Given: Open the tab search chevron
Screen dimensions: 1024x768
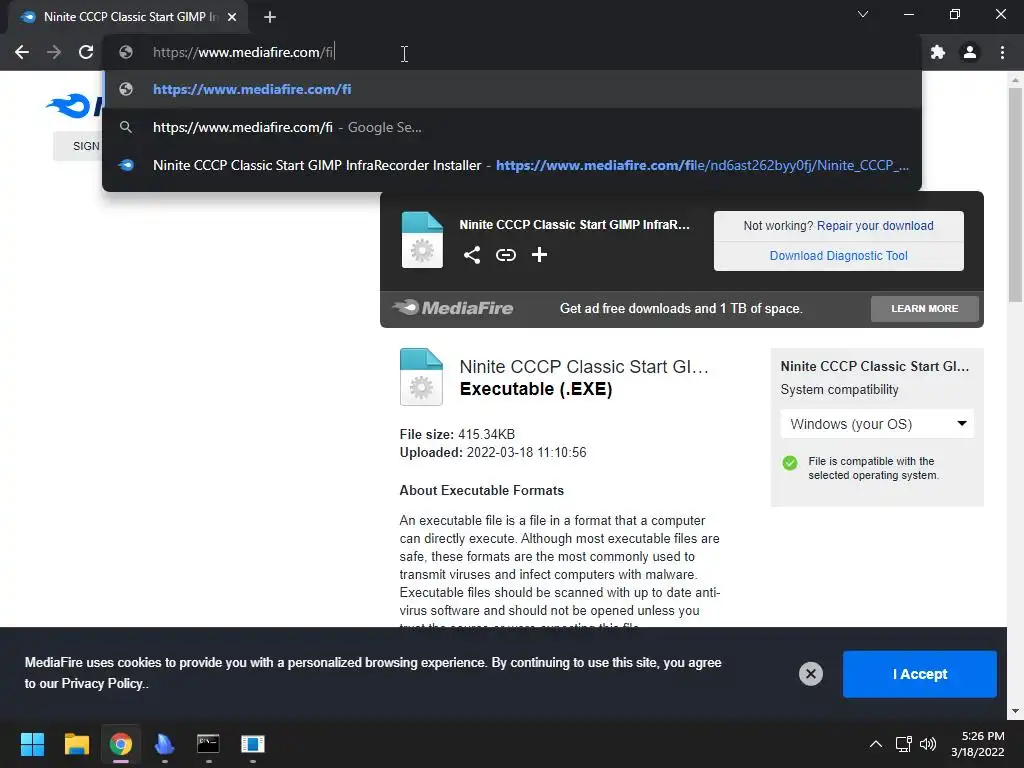Looking at the screenshot, I should 863,14.
